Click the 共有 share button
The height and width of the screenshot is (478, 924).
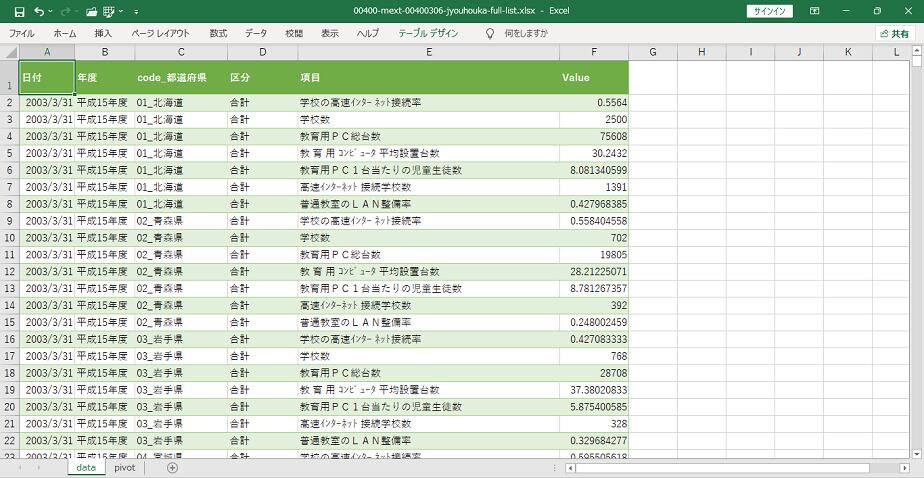click(x=894, y=33)
